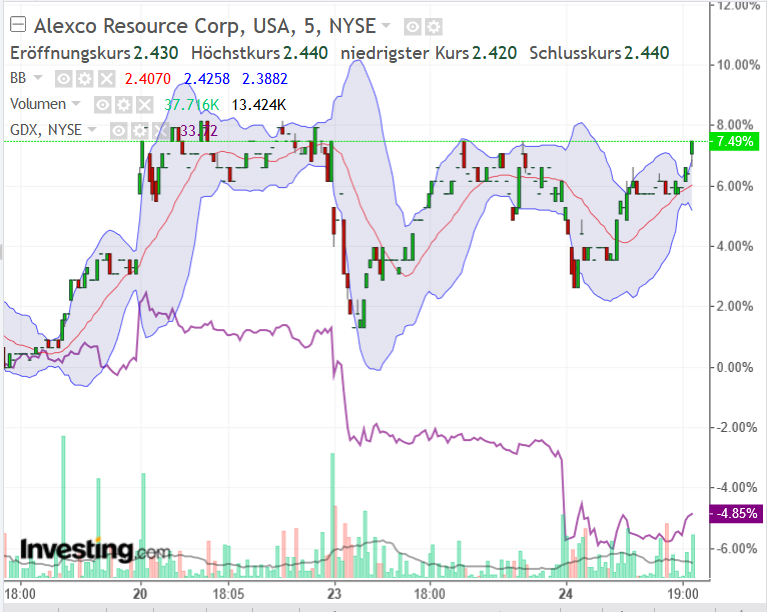Open the Volumen indicator dropdown arrow
The image size is (767, 612).
(x=76, y=104)
